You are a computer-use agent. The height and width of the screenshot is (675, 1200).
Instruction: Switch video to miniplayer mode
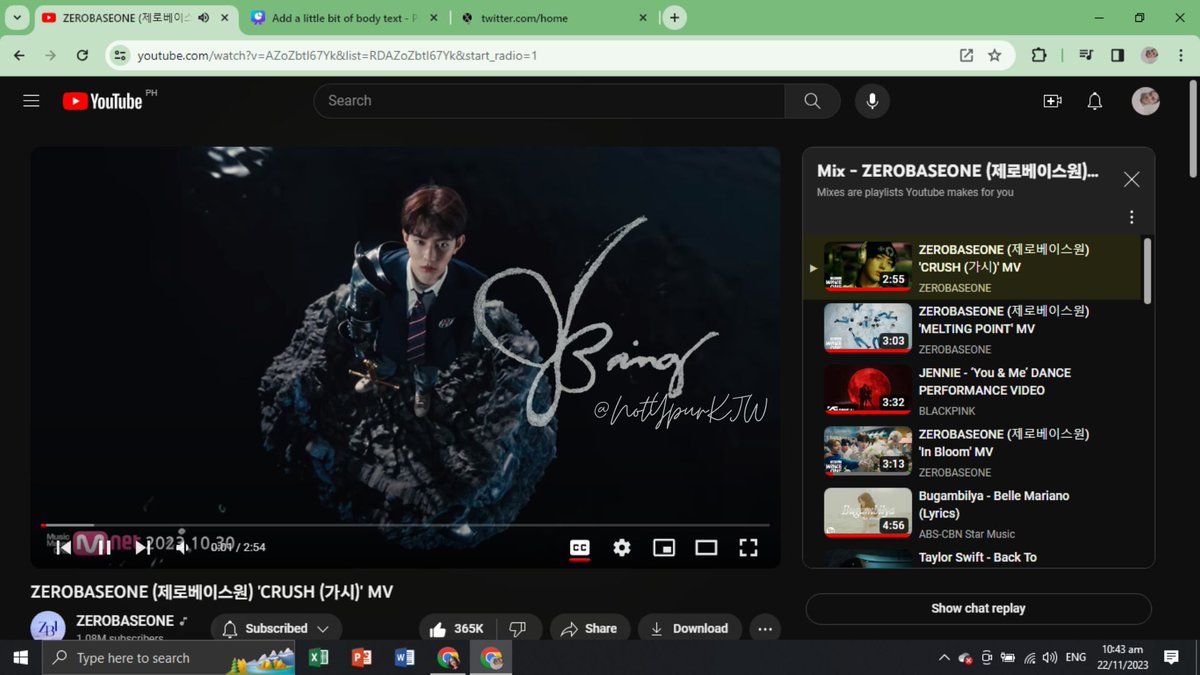pyautogui.click(x=664, y=547)
